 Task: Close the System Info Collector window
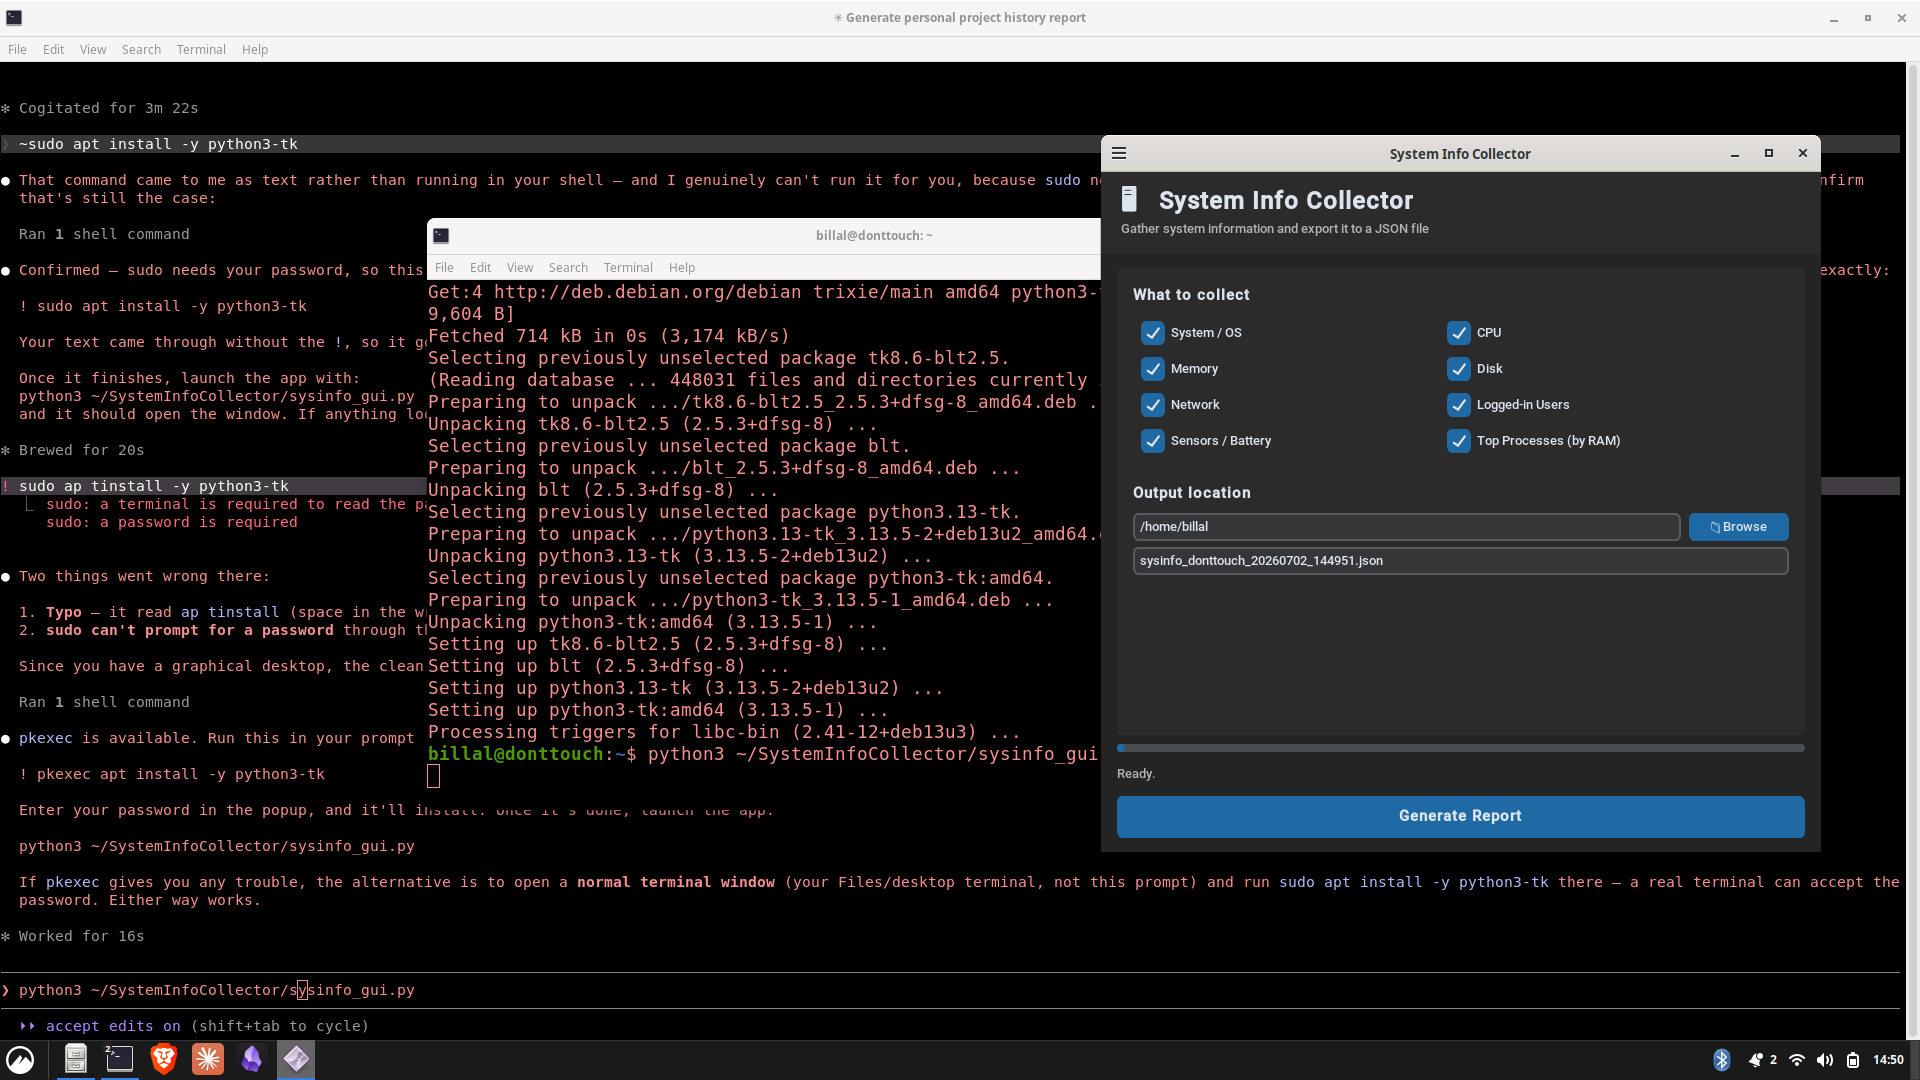[x=1803, y=153]
